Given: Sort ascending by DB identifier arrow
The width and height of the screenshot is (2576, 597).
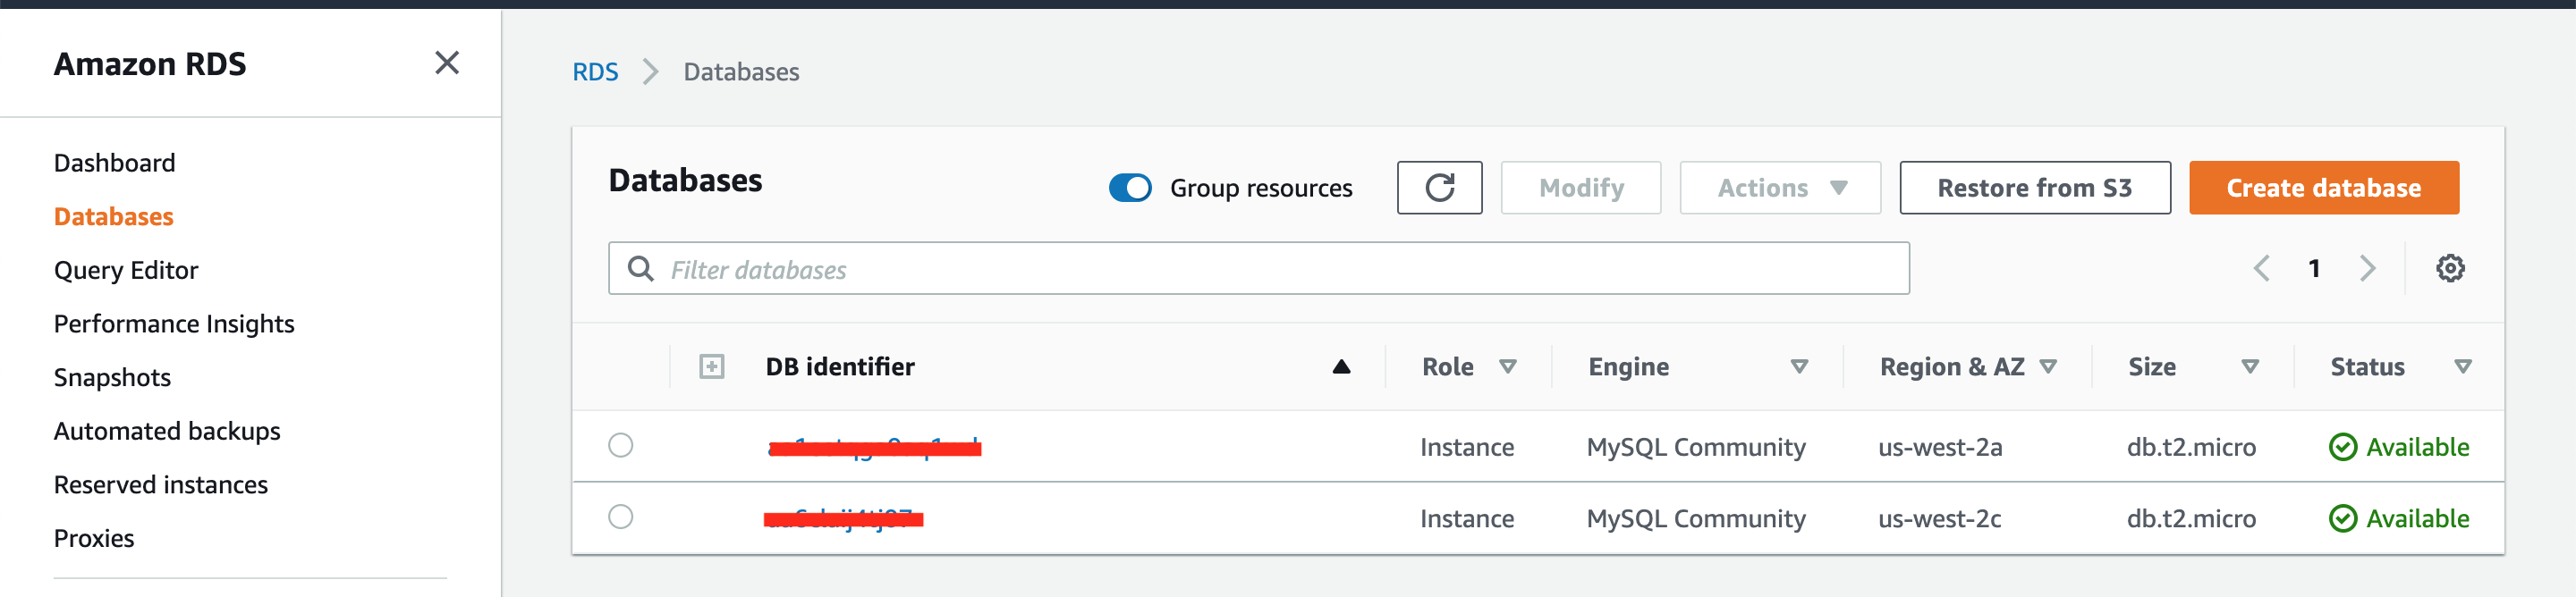Looking at the screenshot, I should pyautogui.click(x=1341, y=367).
